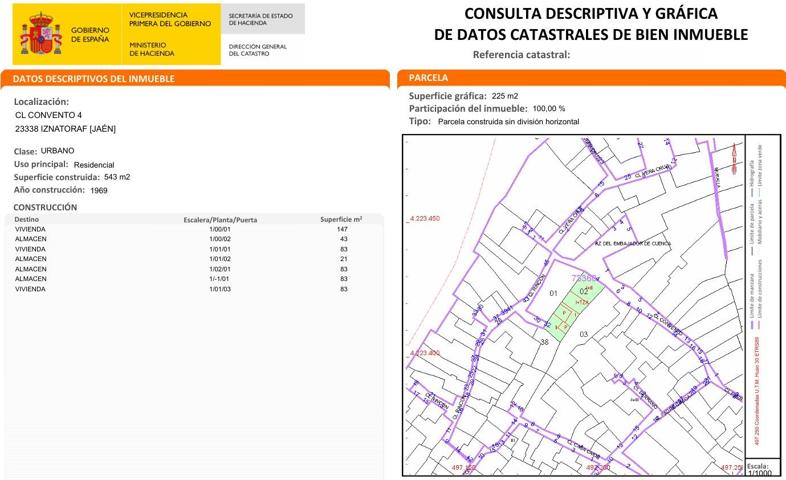786x480 pixels.
Task: Click the Gobierno de España logo text
Action: click(90, 35)
